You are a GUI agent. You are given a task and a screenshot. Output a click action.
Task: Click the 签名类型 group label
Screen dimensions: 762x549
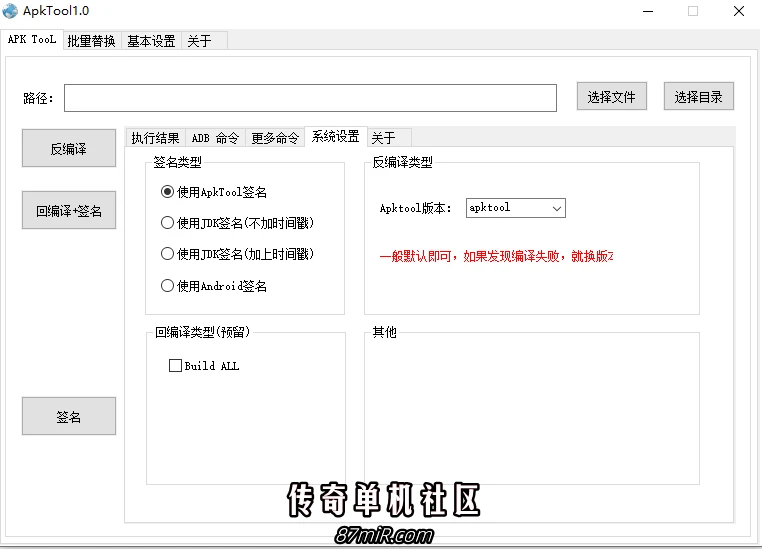177,162
